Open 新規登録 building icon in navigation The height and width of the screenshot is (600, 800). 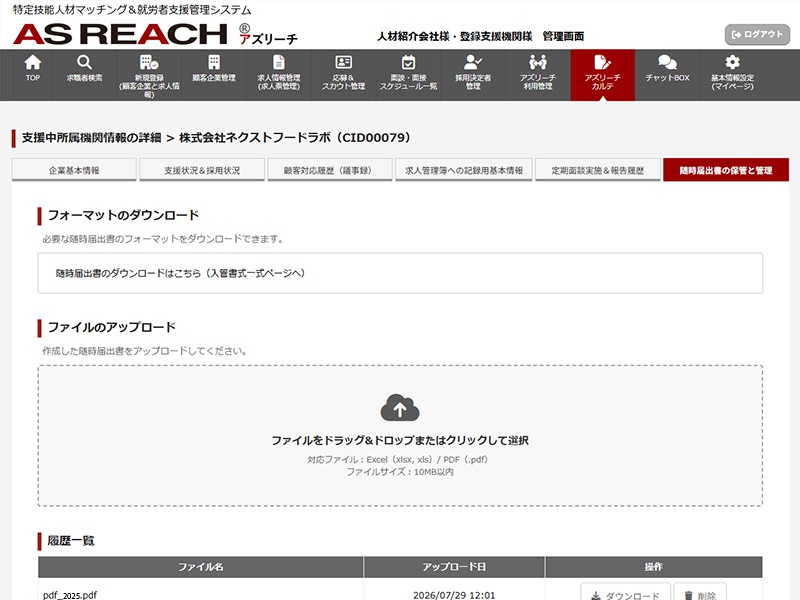click(x=149, y=62)
